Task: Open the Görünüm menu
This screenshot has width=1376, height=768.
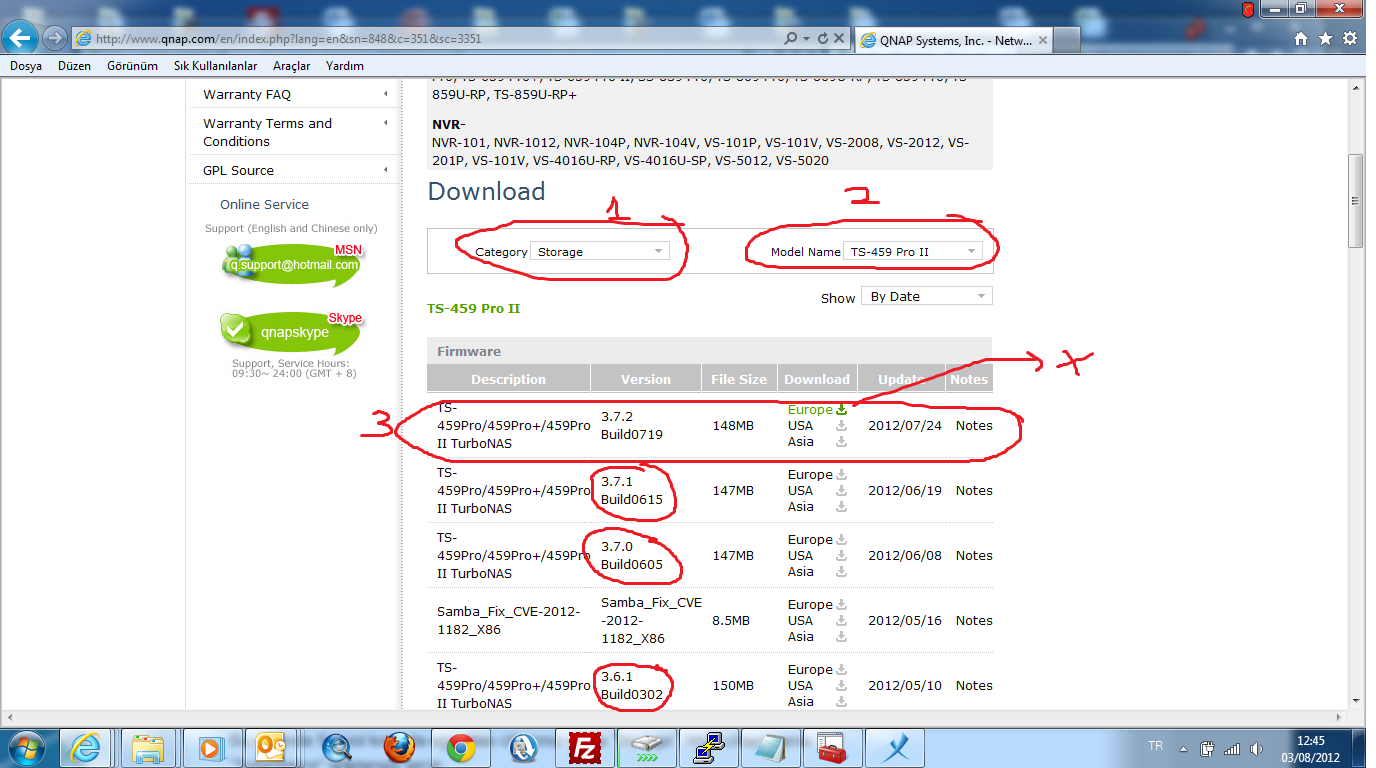Action: coord(133,66)
